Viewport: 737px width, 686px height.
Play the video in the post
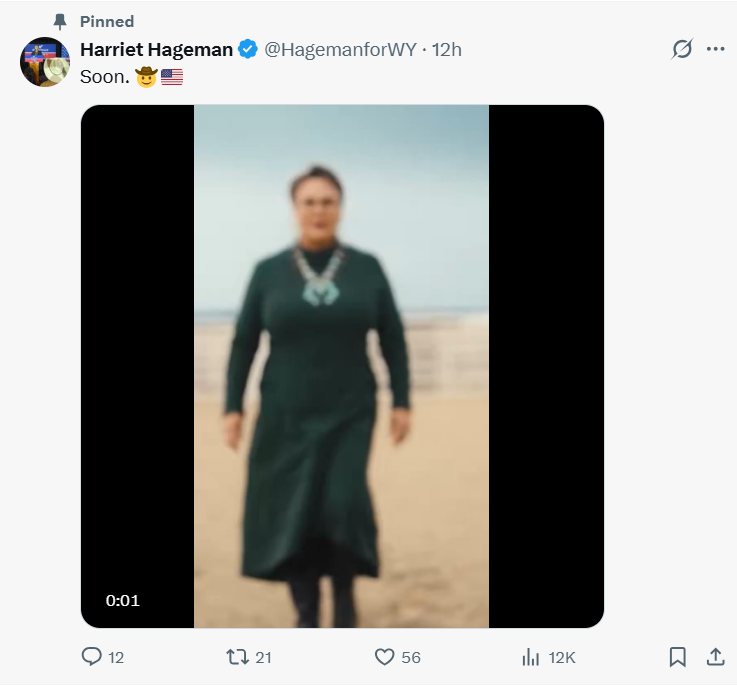tap(341, 366)
